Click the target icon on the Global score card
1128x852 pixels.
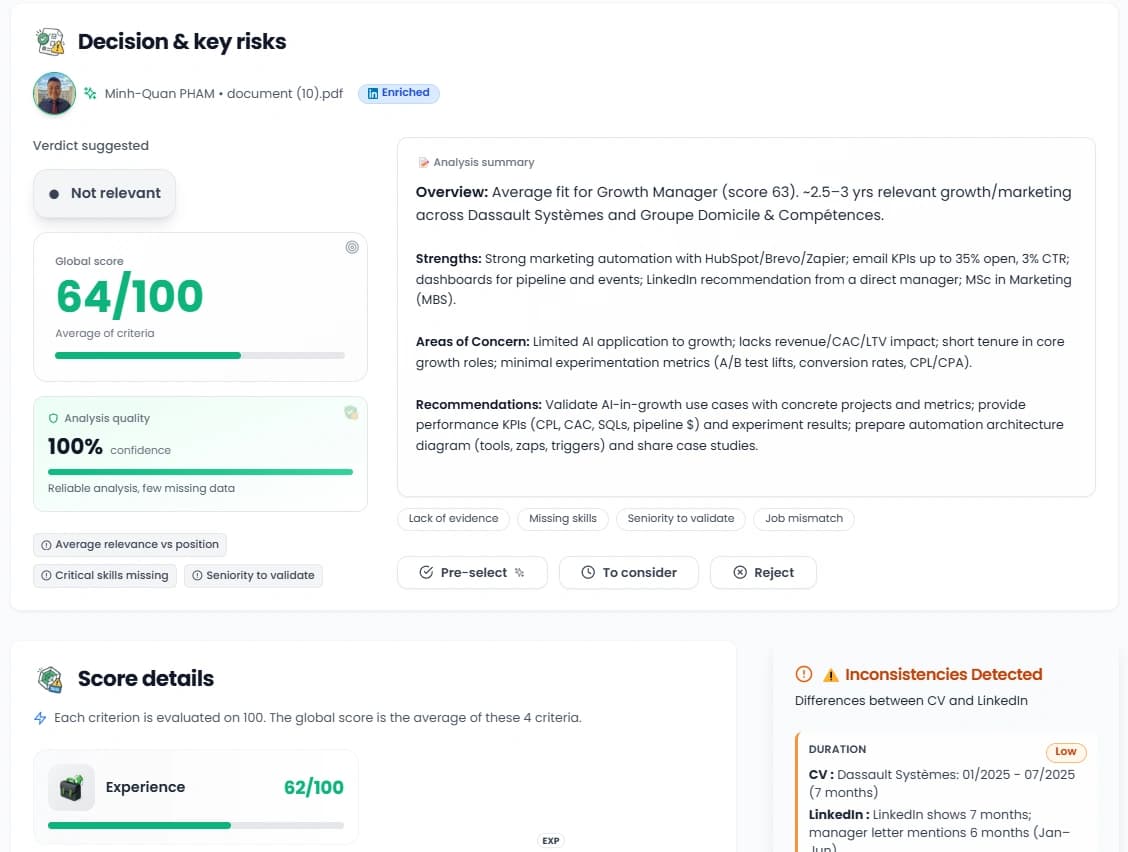[352, 247]
